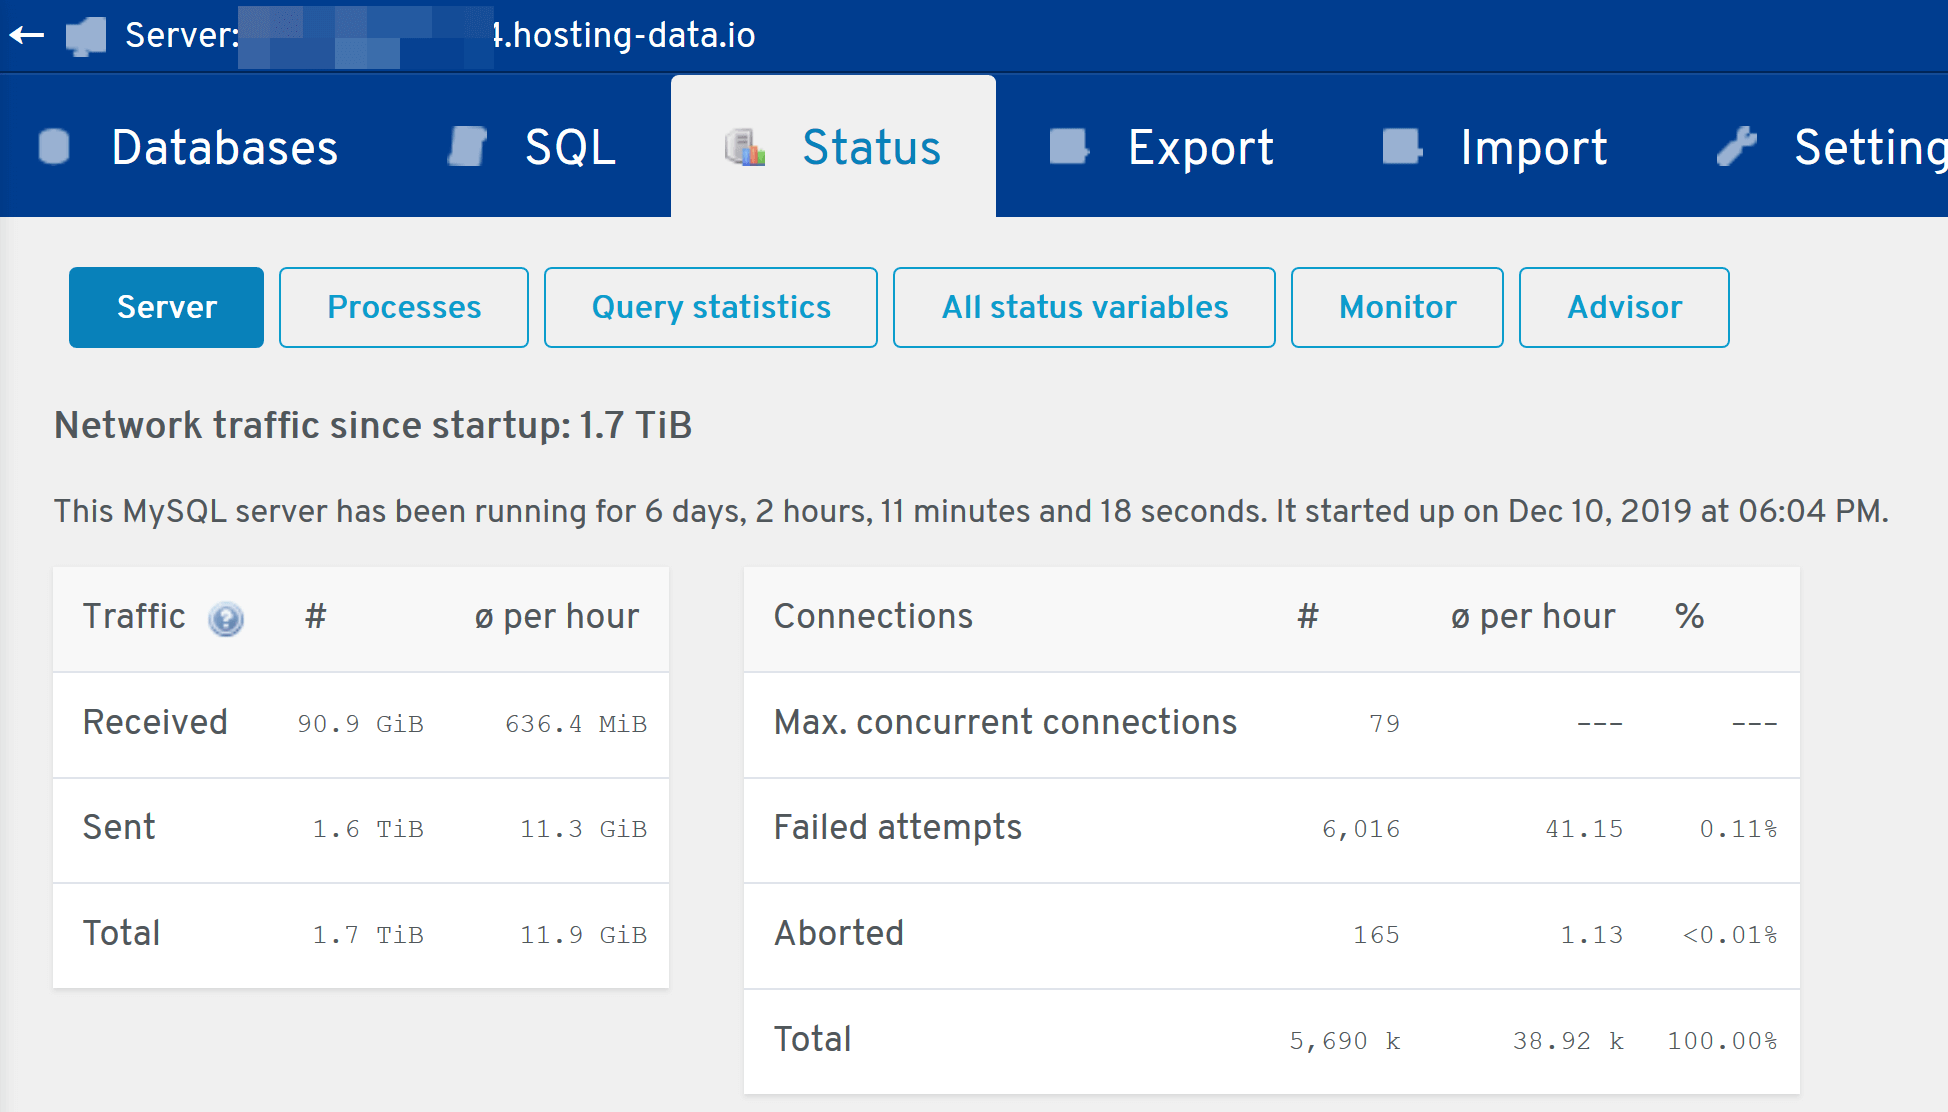Viewport: 1948px width, 1112px height.
Task: Click the Databases tab cylinder icon
Action: pyautogui.click(x=54, y=147)
